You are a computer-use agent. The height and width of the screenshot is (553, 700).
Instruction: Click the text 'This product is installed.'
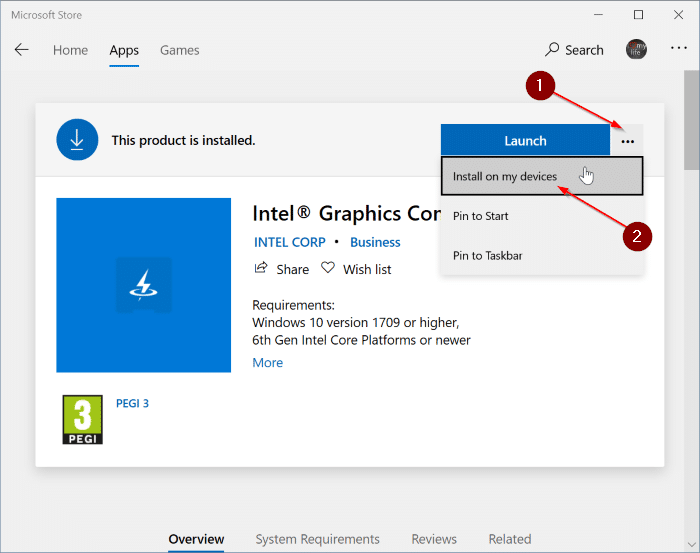[183, 140]
